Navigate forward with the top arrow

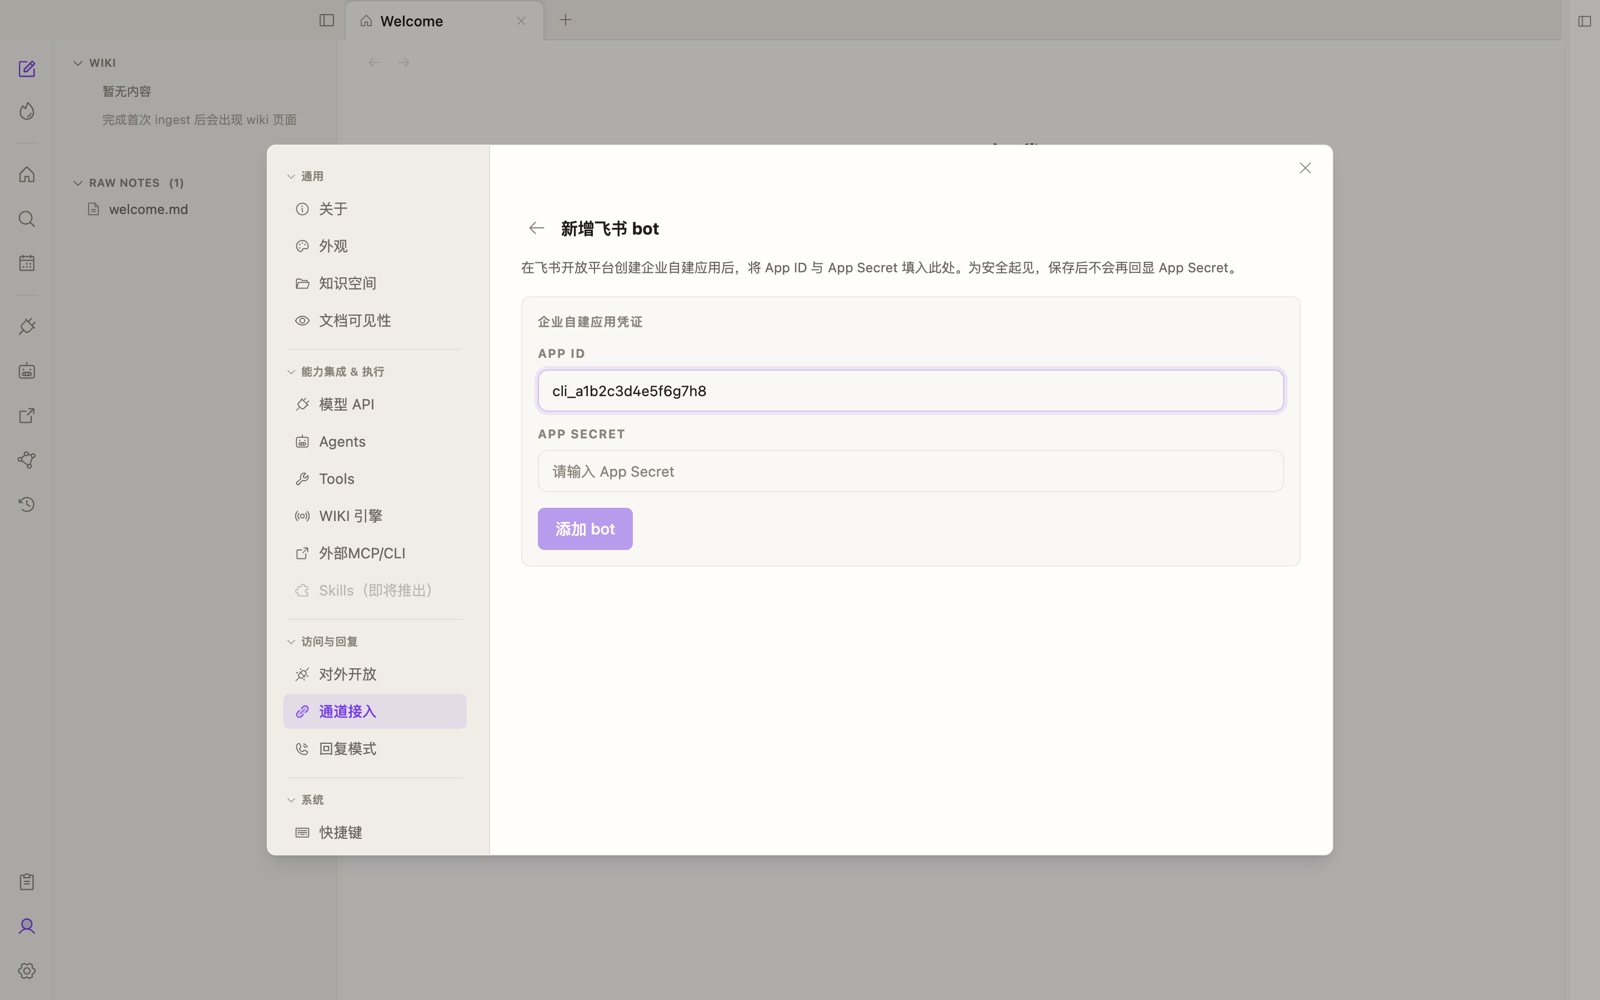tap(404, 62)
